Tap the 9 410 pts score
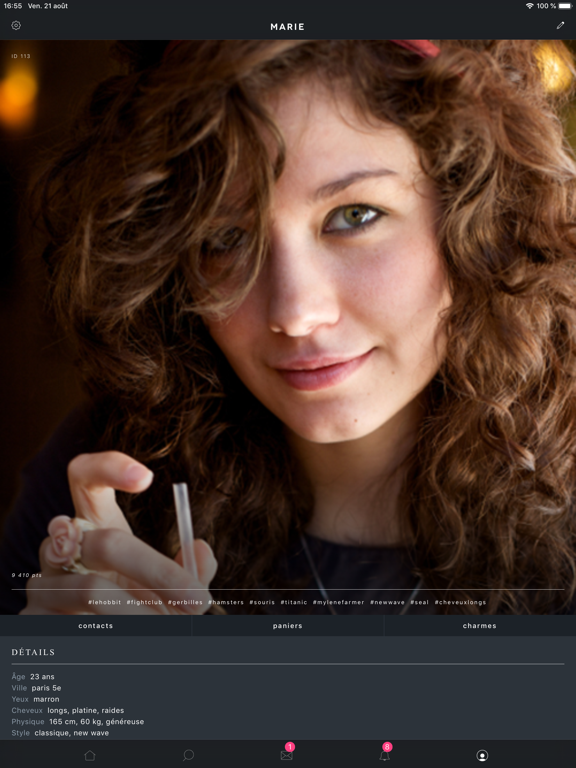The image size is (576, 768). click(x=27, y=575)
